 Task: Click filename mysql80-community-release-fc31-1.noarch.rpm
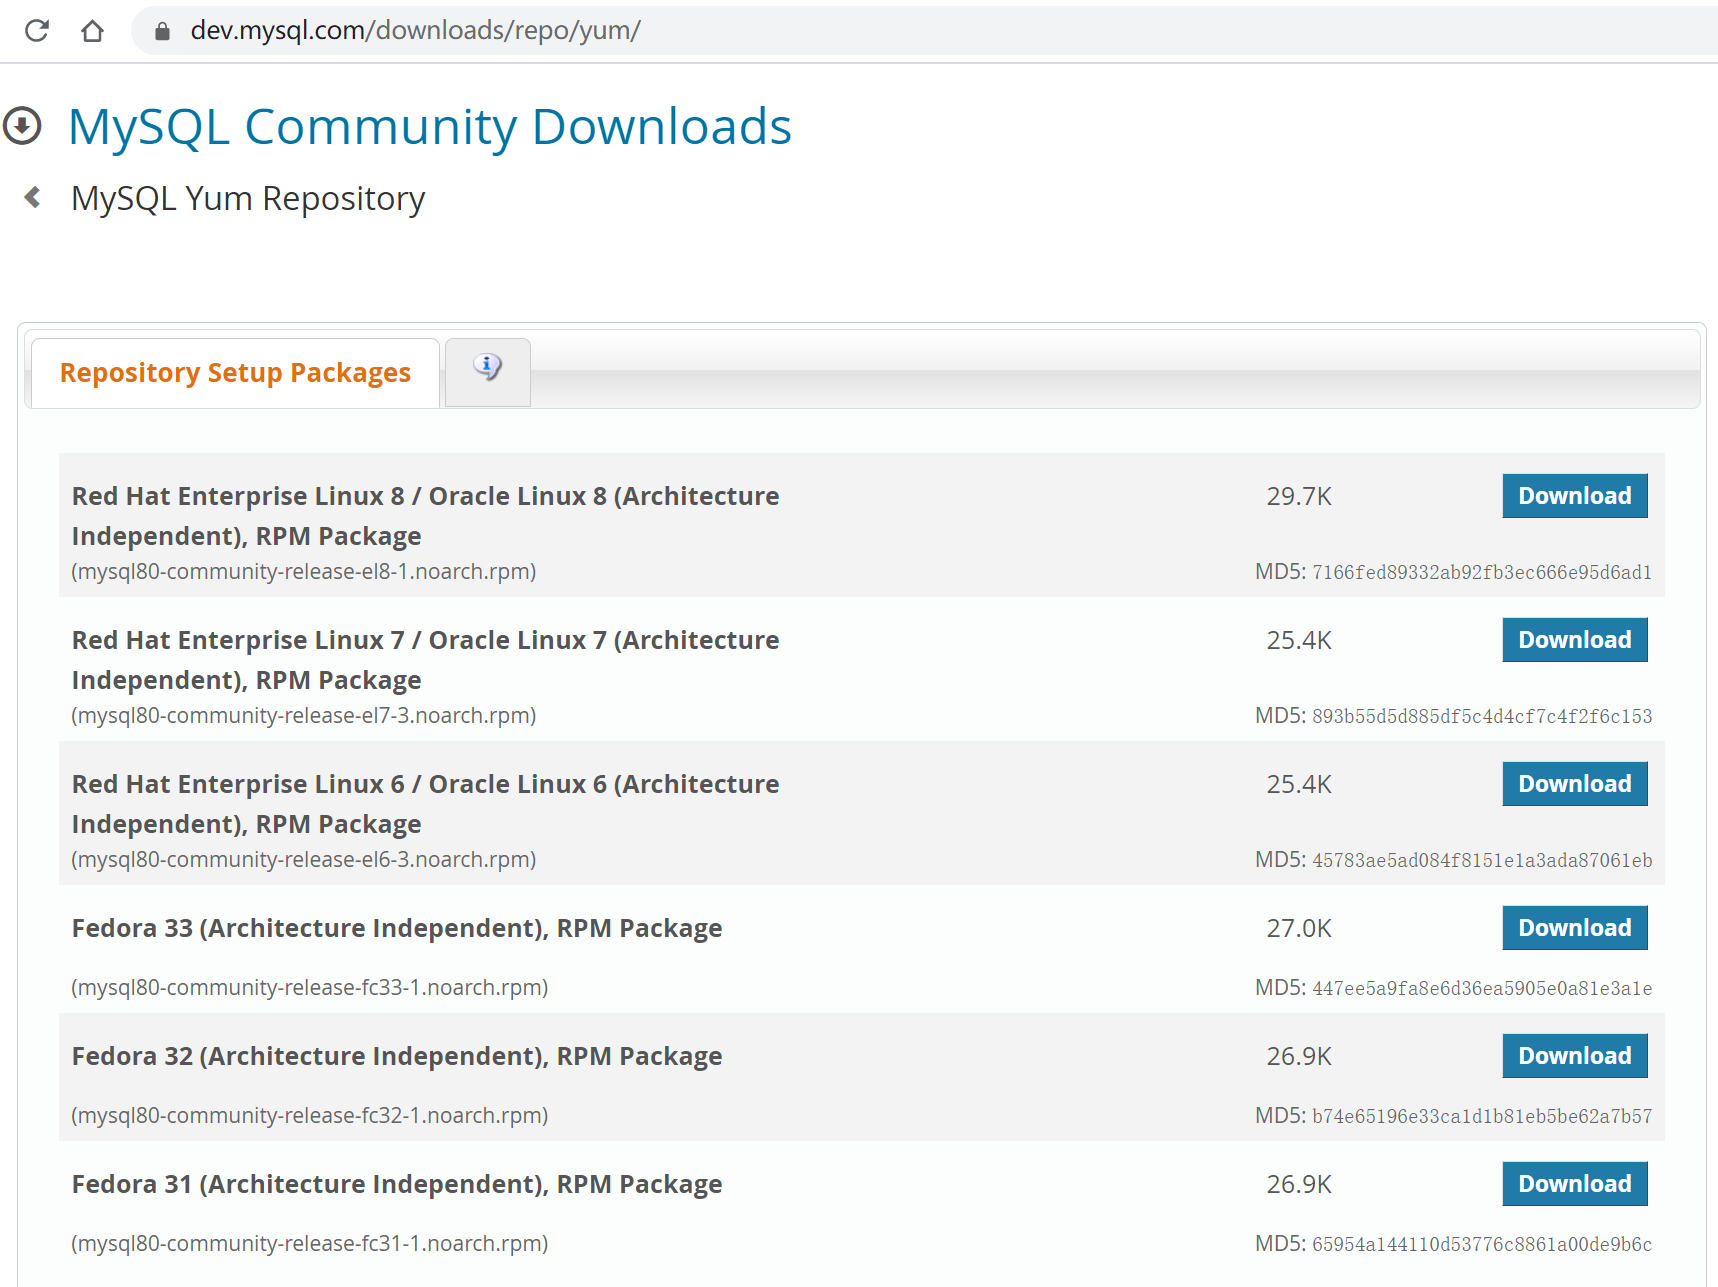[x=310, y=1244]
